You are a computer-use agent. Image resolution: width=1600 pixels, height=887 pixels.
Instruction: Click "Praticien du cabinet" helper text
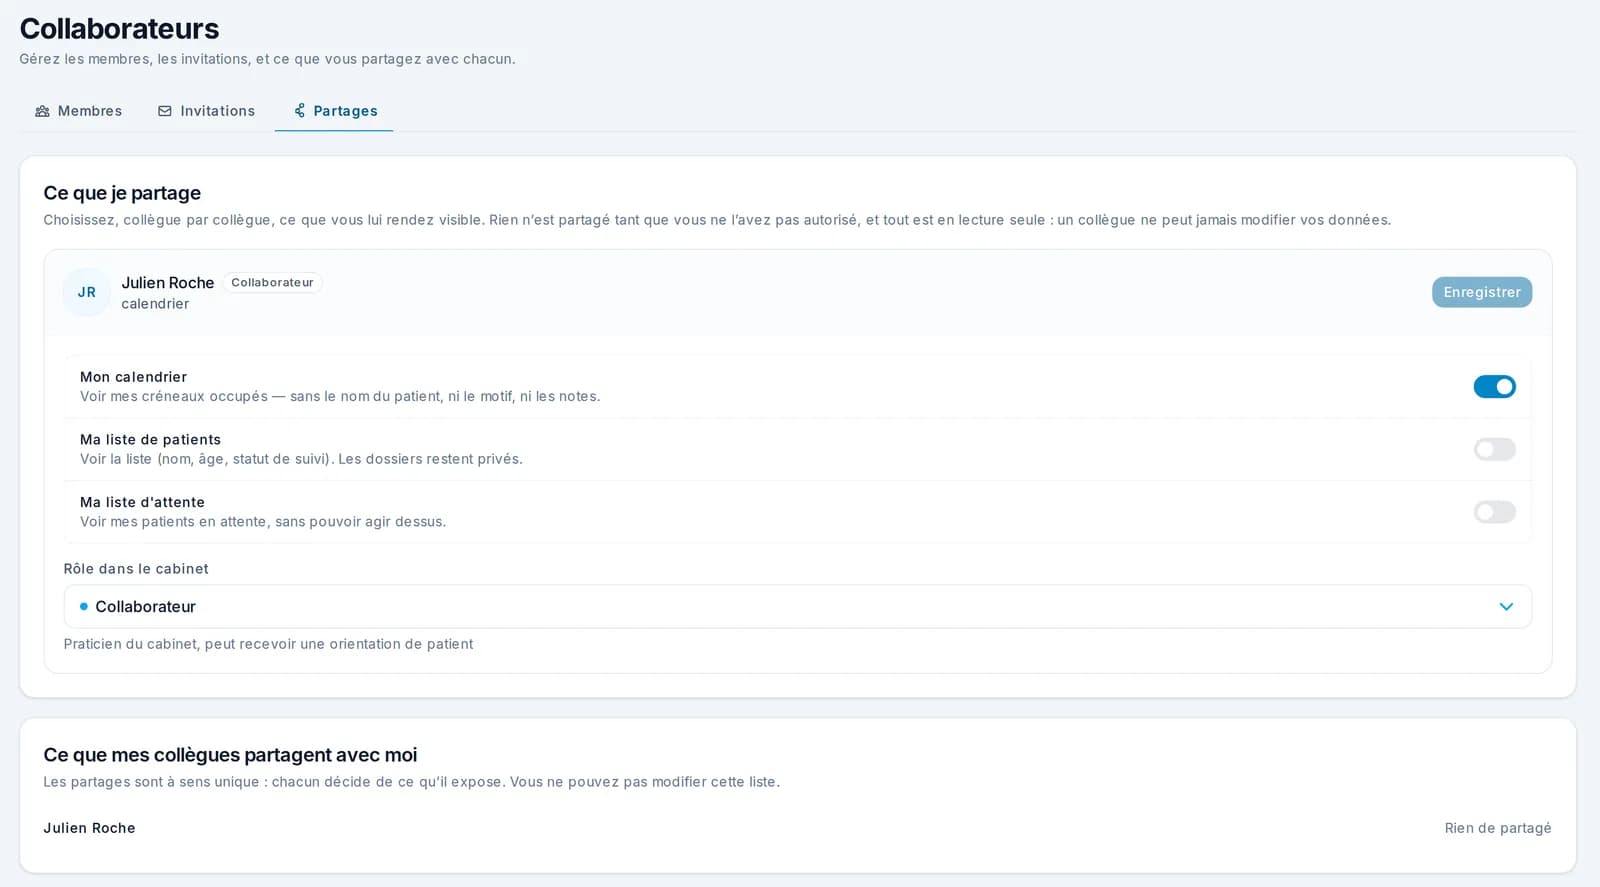[268, 644]
